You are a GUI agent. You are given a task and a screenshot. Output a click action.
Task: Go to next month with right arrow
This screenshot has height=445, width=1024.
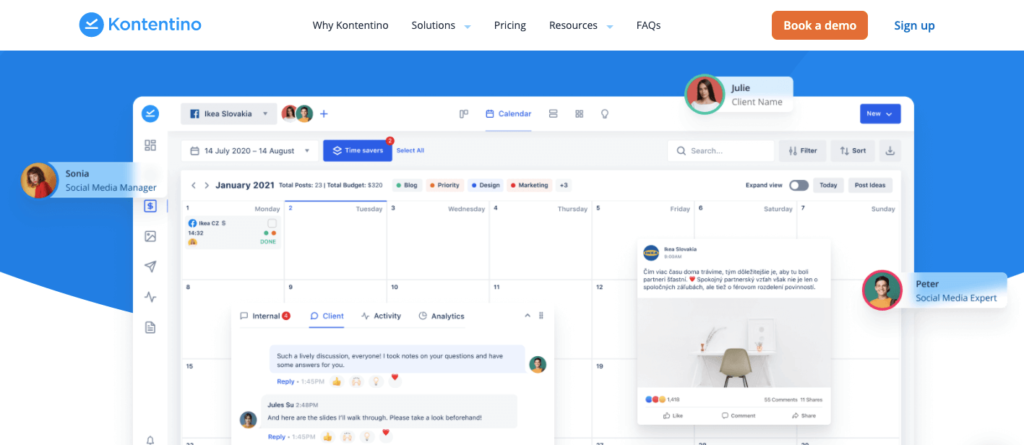(206, 186)
